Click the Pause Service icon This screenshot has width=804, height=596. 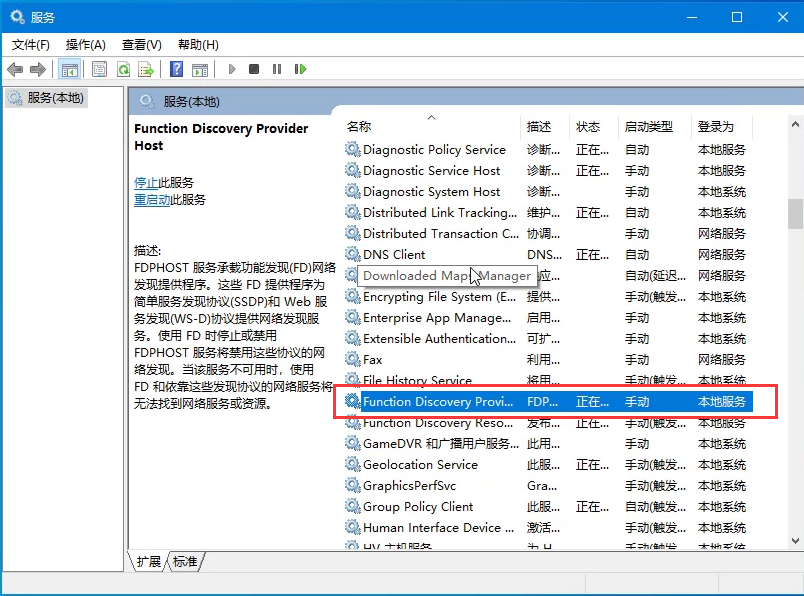click(x=277, y=69)
